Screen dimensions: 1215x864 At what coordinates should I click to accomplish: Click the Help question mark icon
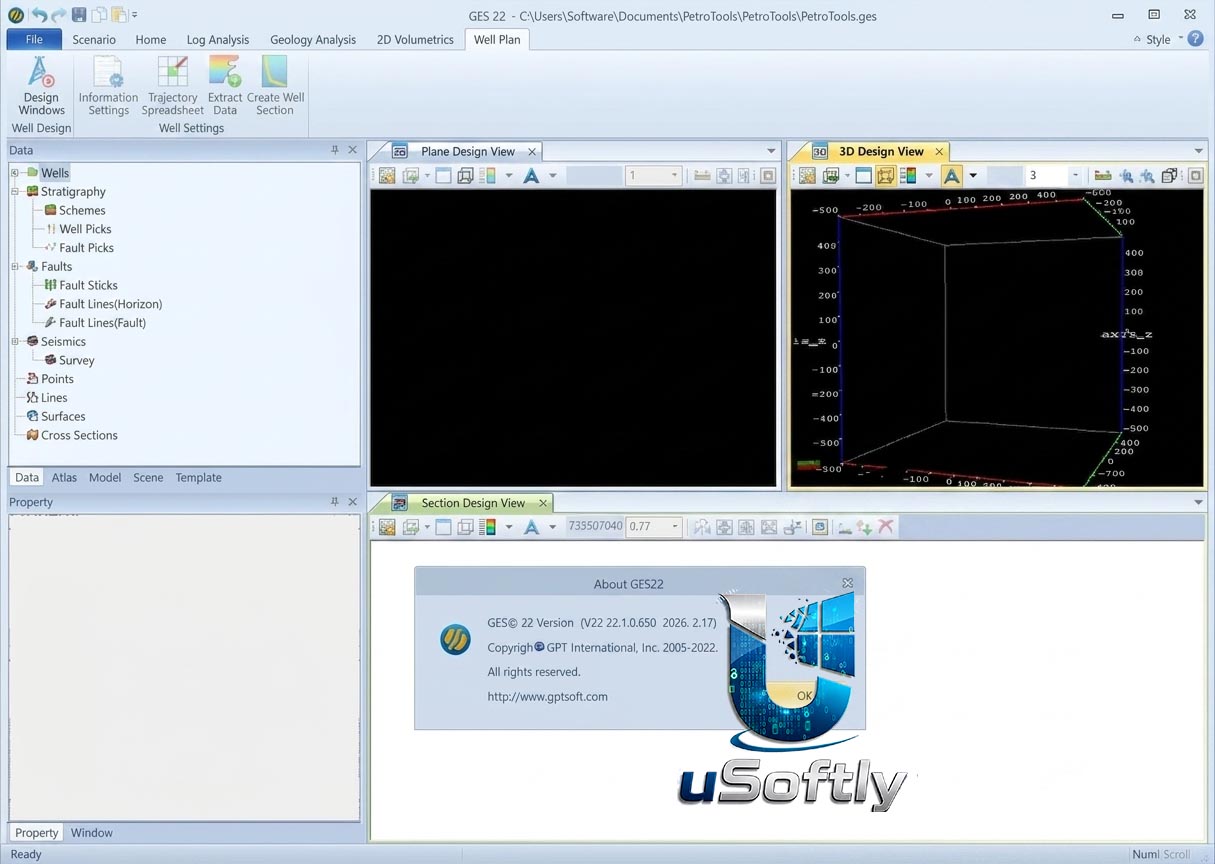(1195, 39)
